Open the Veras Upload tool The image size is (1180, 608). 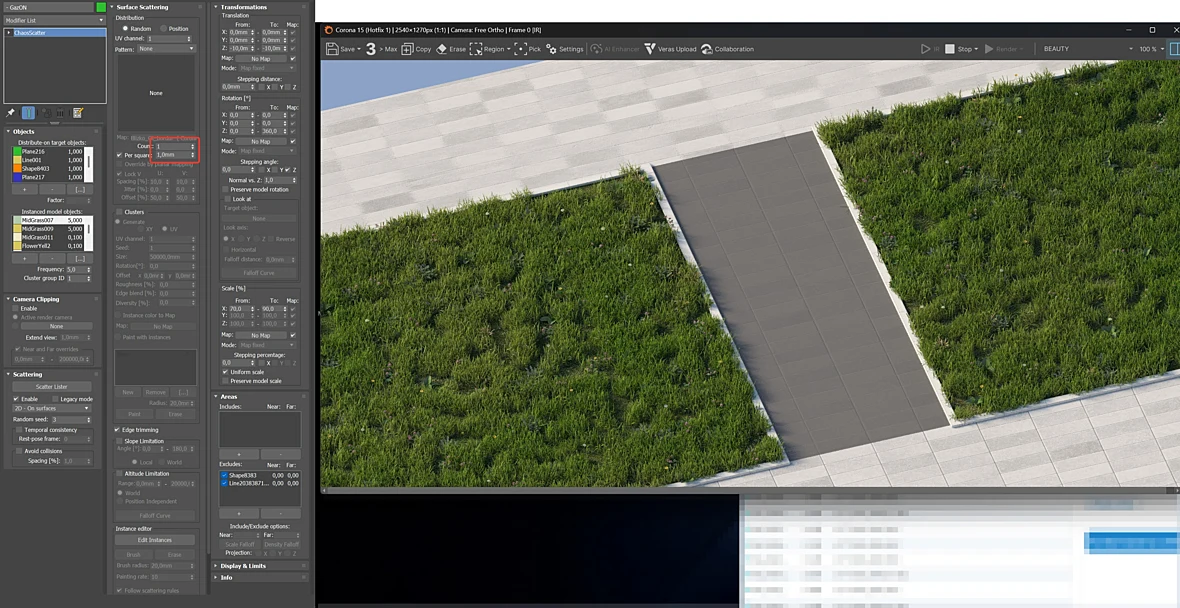coord(650,49)
